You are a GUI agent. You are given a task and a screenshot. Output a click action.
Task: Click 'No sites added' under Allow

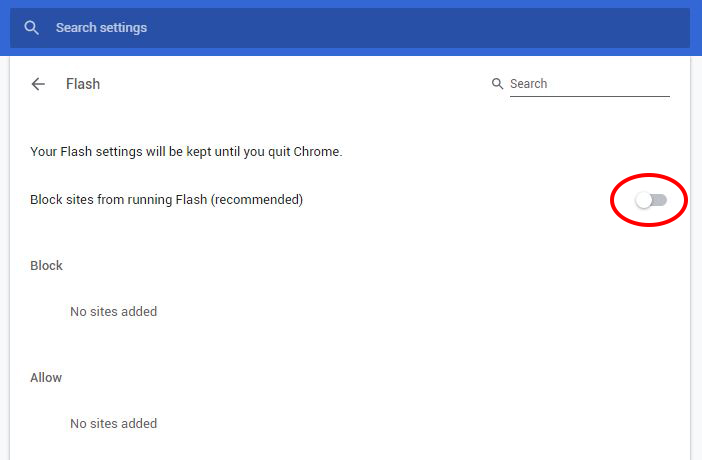click(114, 423)
